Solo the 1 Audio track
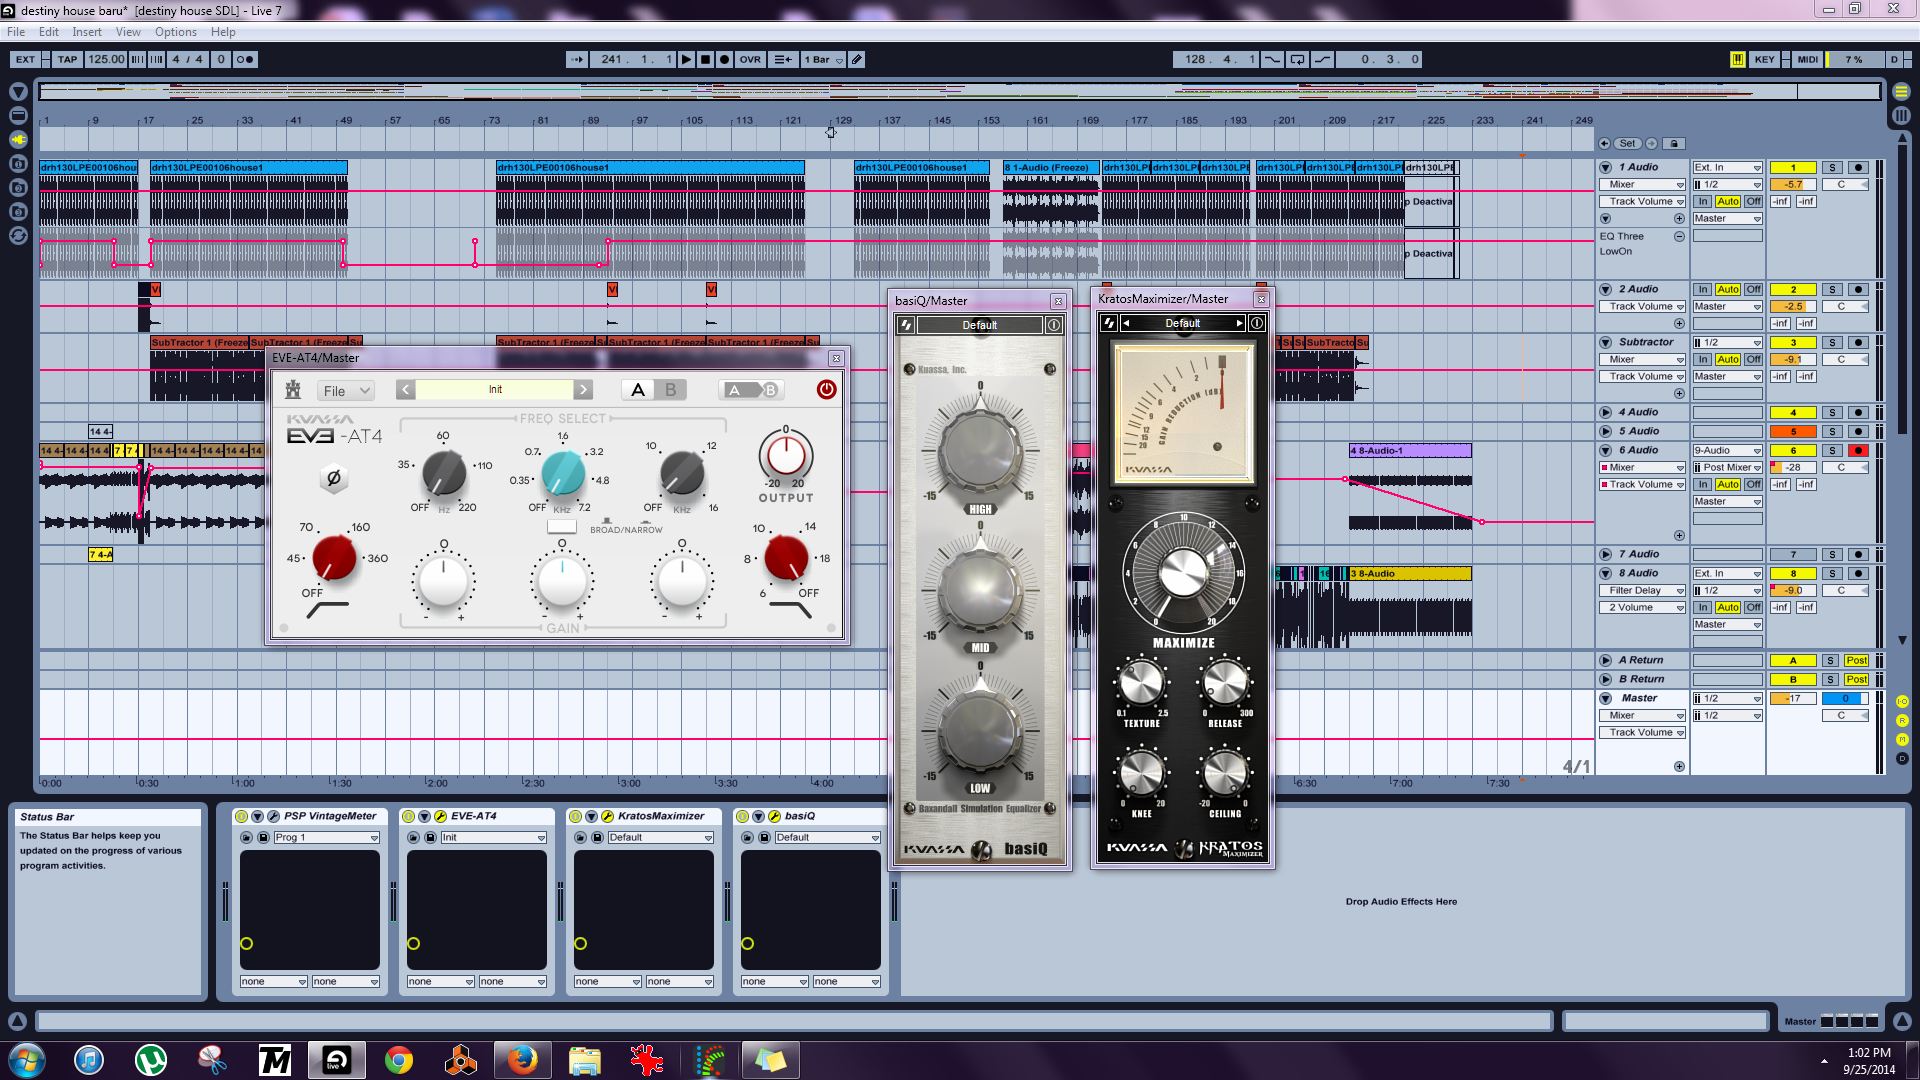 pyautogui.click(x=1832, y=168)
